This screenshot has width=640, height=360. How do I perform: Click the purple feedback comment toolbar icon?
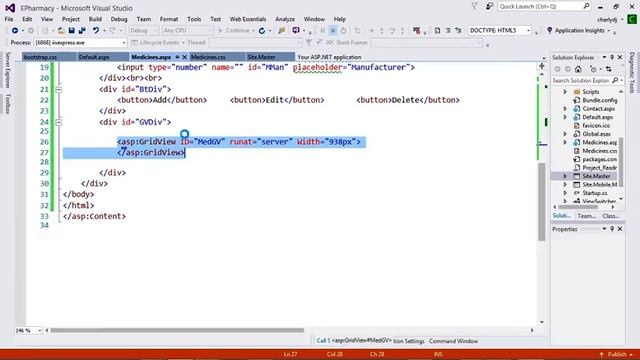coord(296,31)
